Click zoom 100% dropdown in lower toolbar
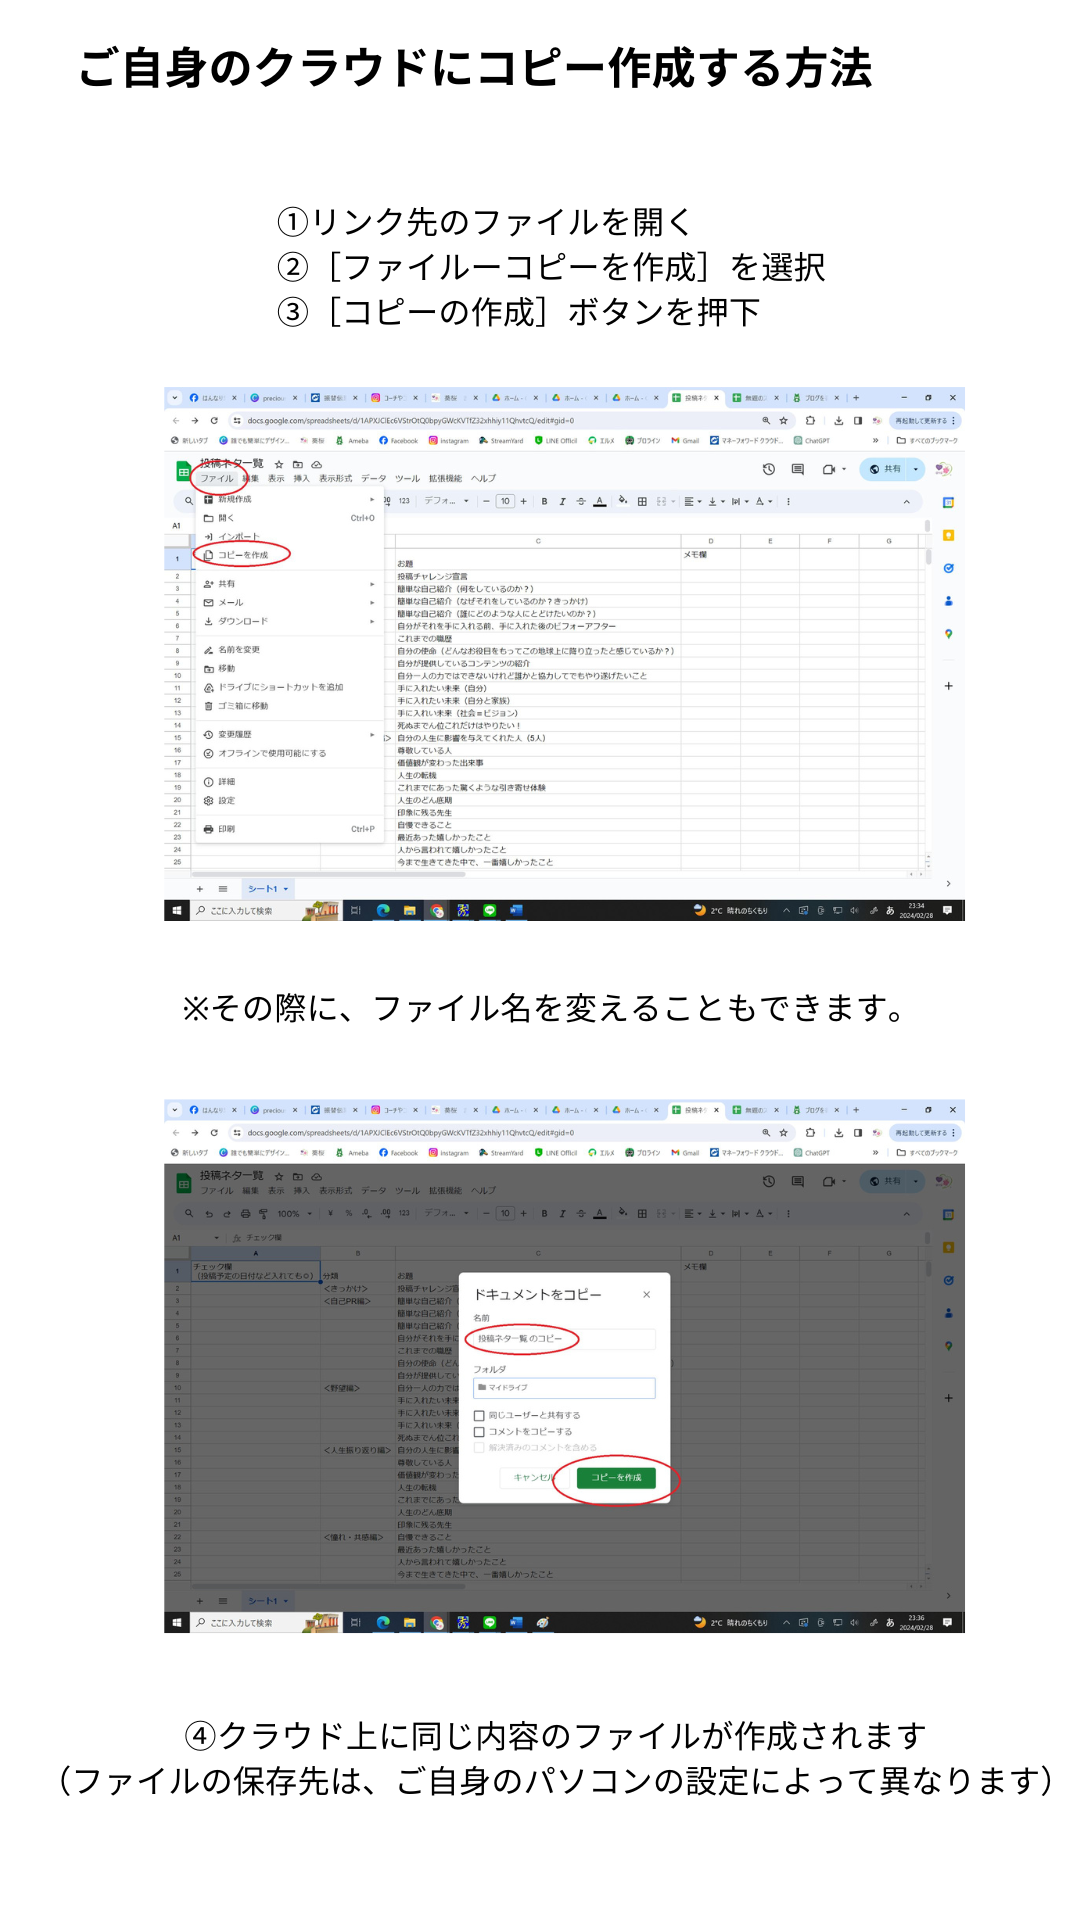Image resolution: width=1080 pixels, height=1920 pixels. click(294, 1214)
